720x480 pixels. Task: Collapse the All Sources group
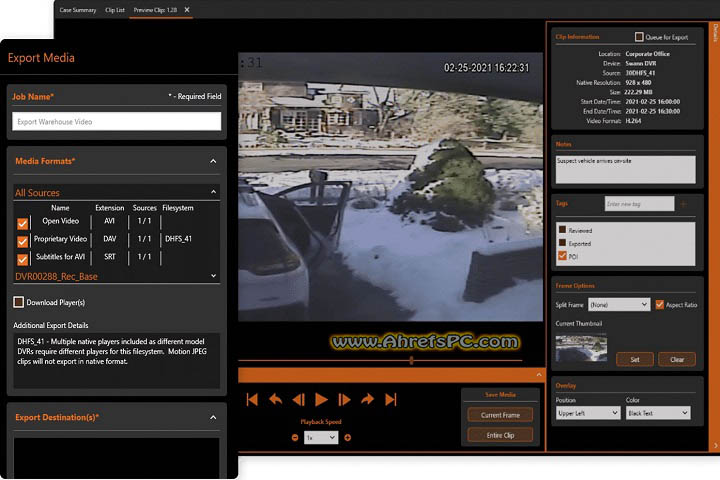tap(214, 192)
